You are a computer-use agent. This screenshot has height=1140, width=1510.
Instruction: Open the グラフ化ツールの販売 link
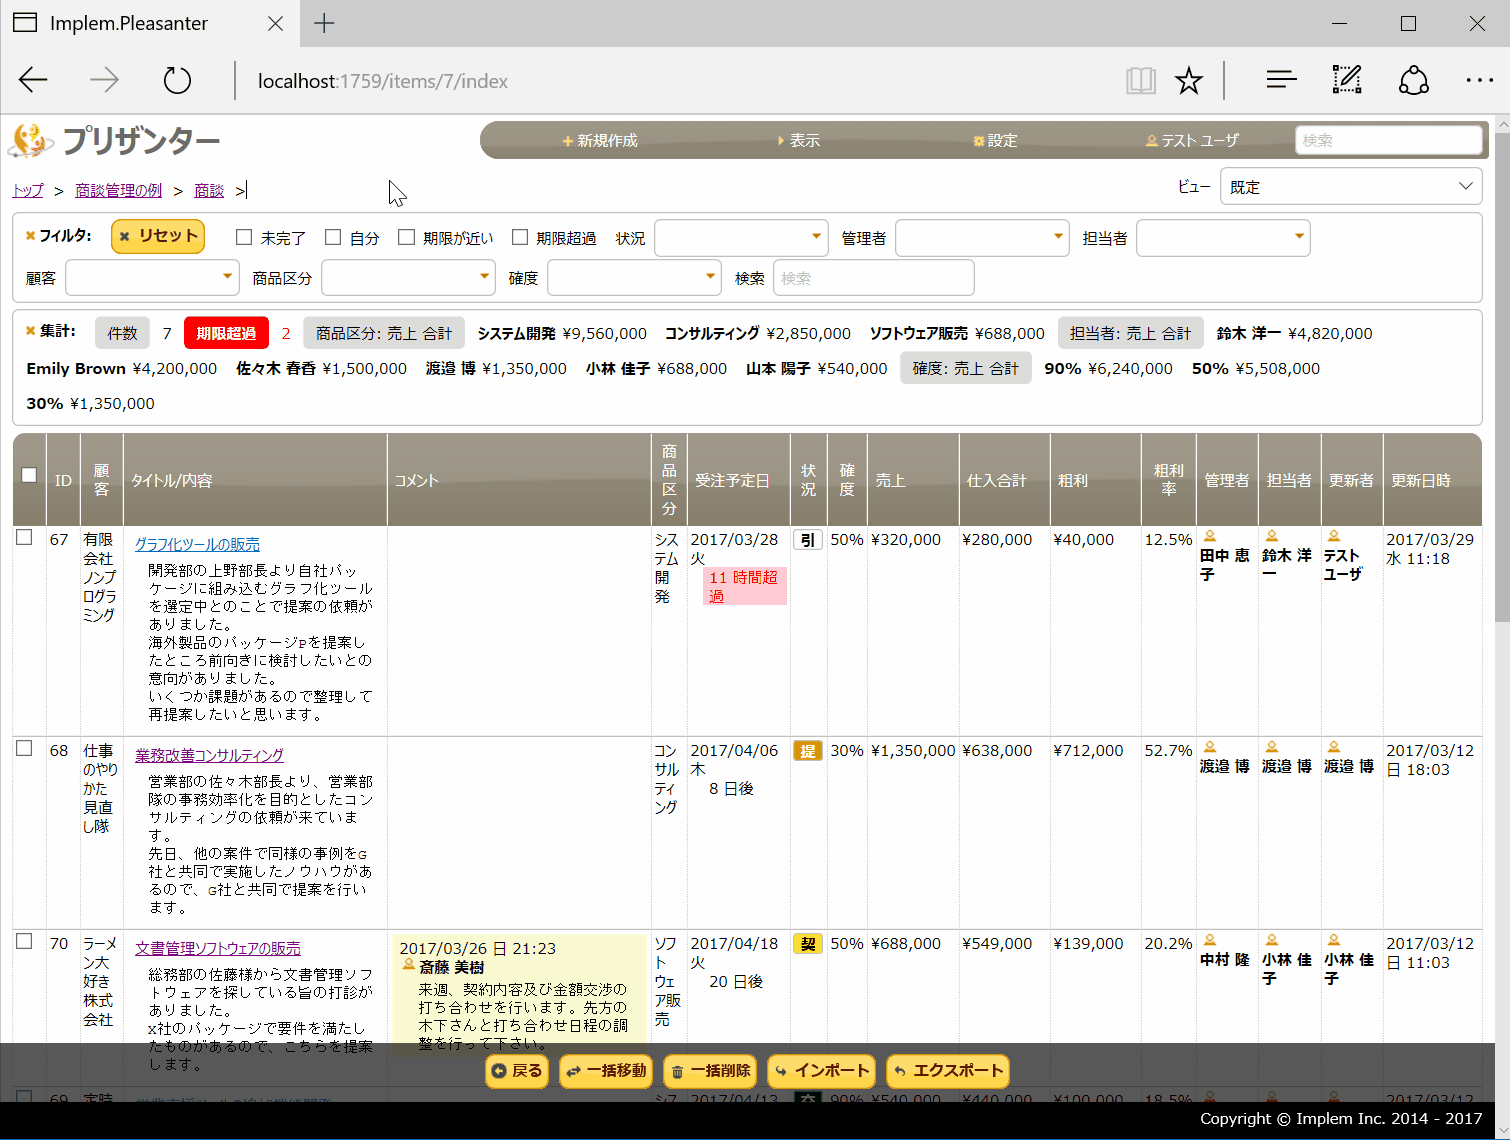tap(197, 544)
